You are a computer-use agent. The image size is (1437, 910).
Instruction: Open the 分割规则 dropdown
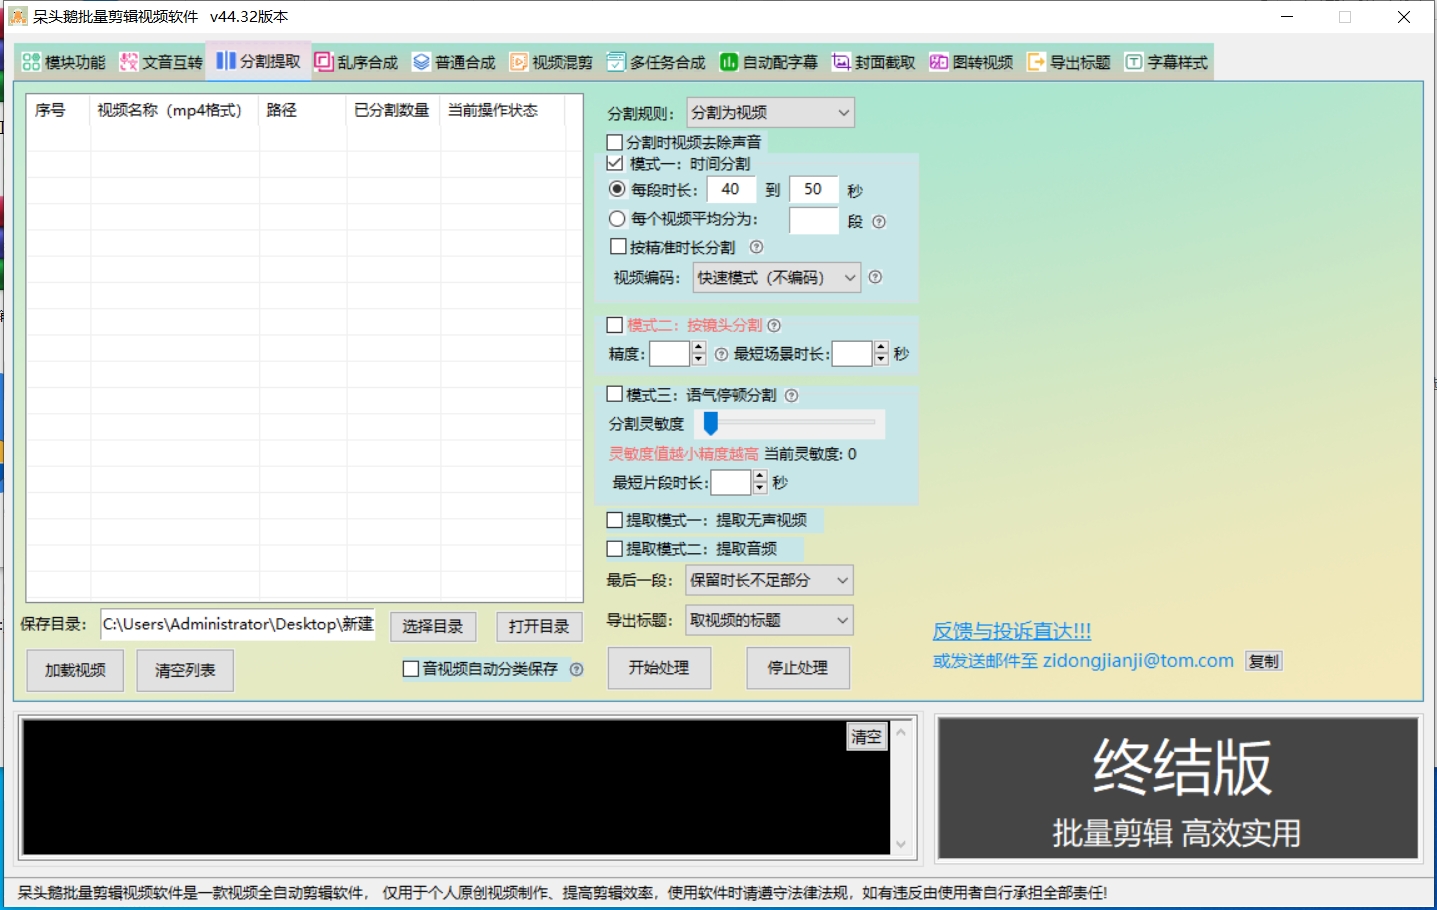tap(769, 112)
